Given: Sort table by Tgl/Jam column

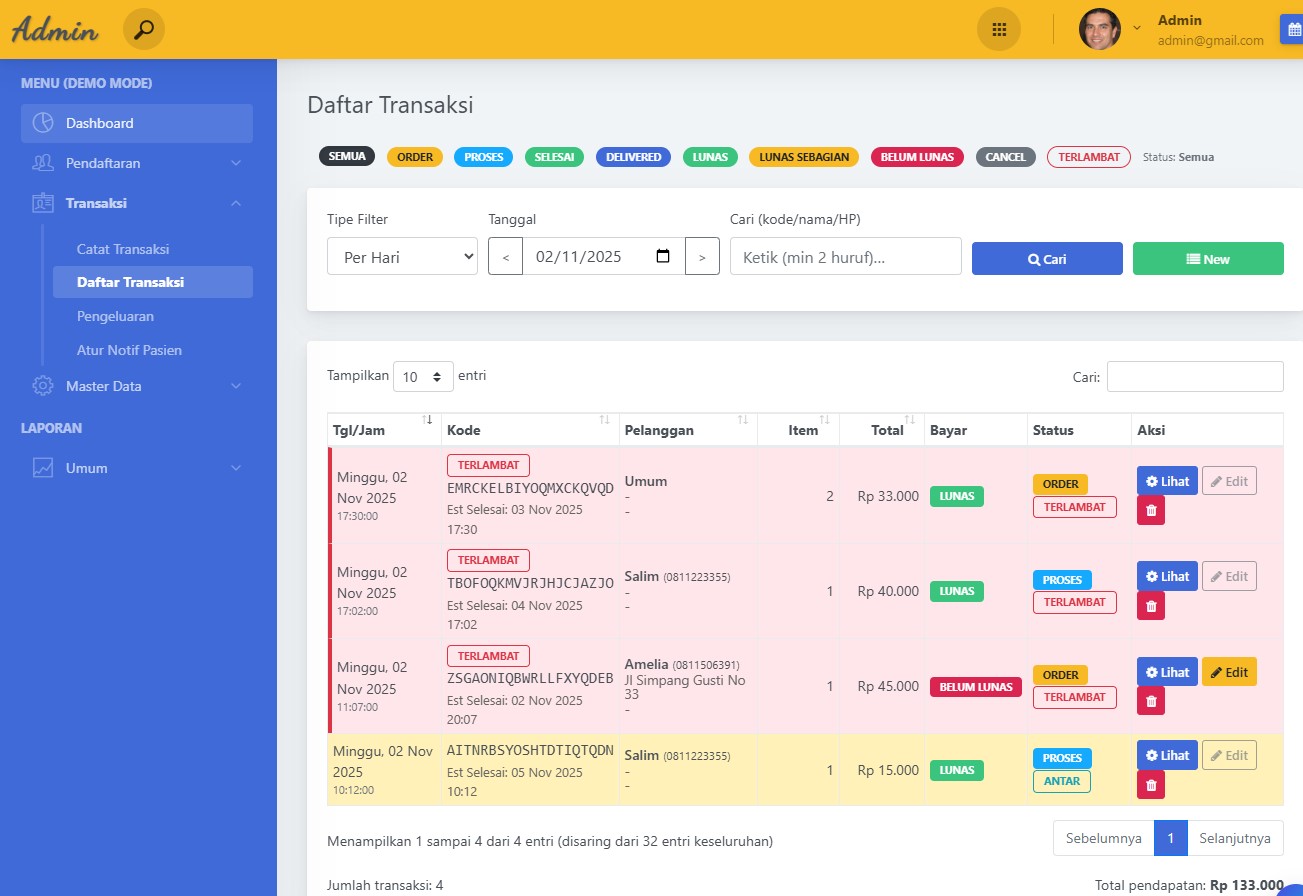Looking at the screenshot, I should point(384,430).
